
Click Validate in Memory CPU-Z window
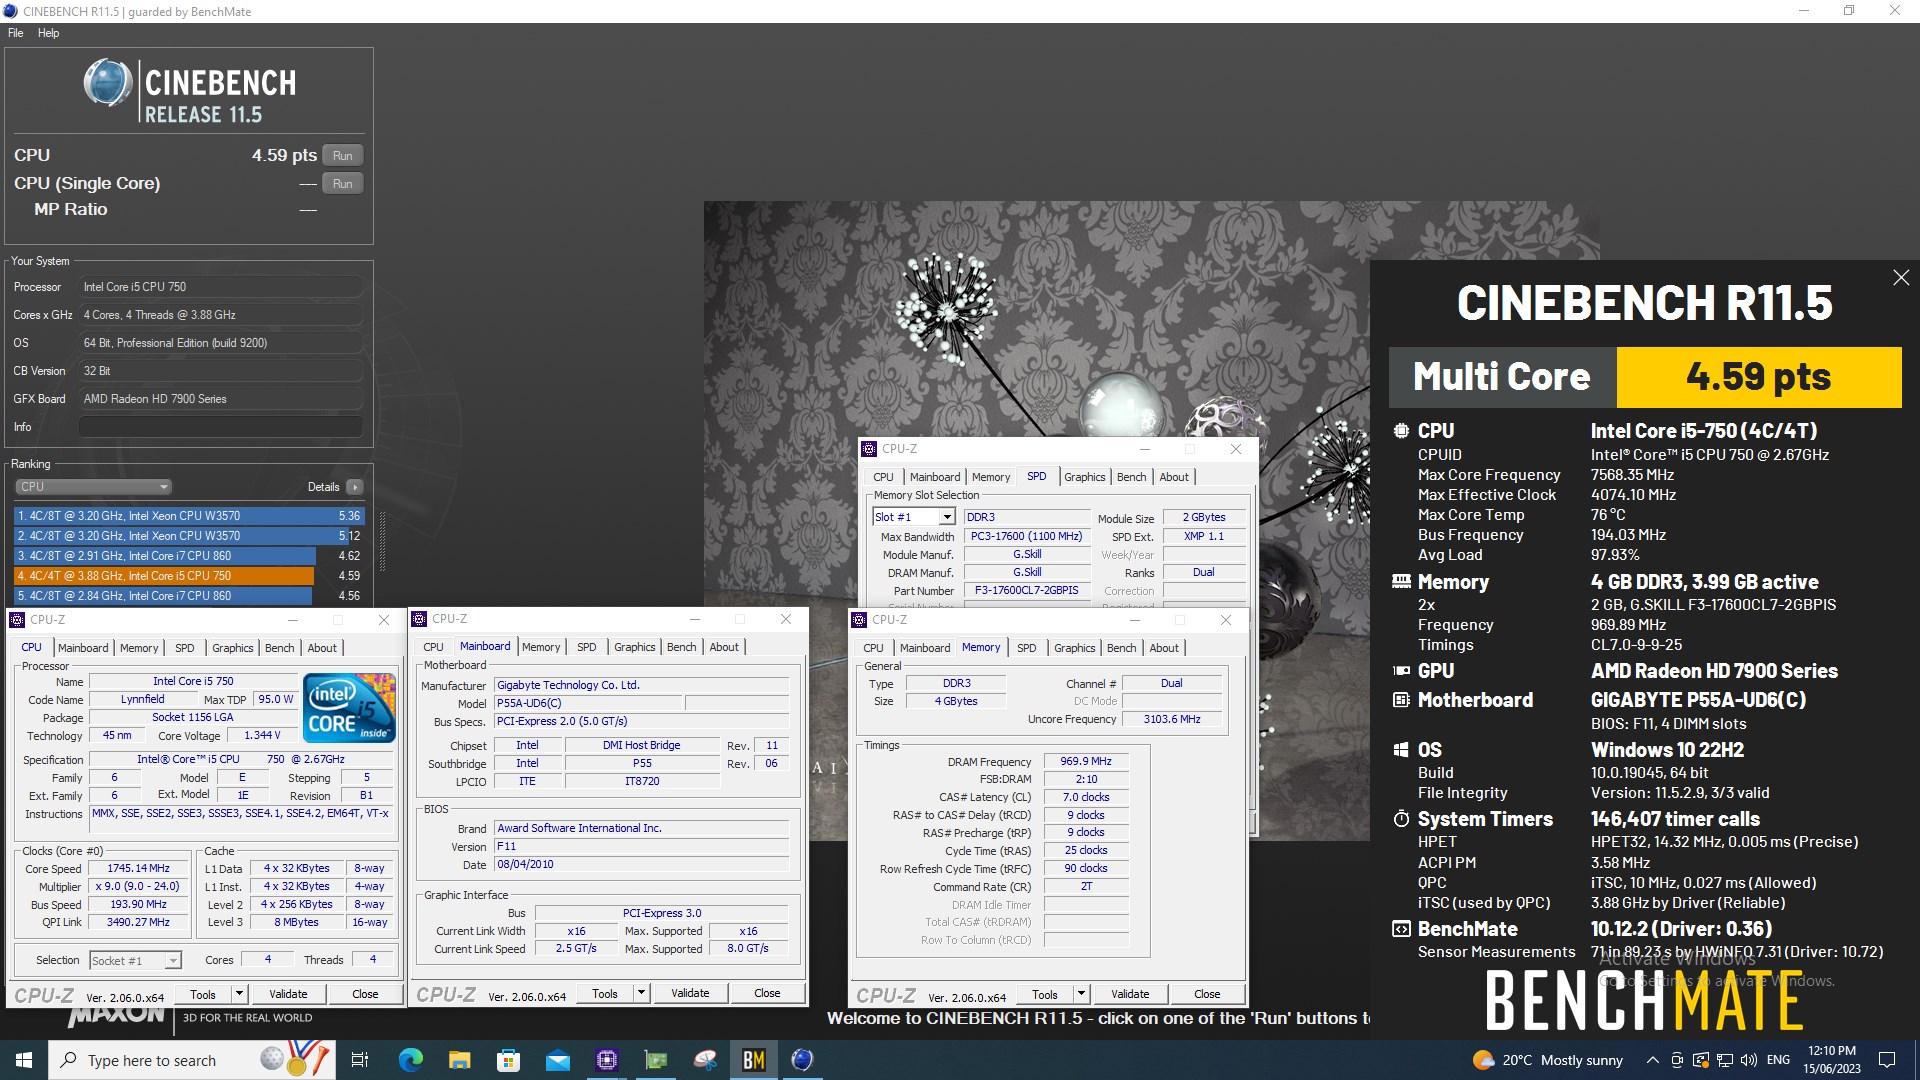[1130, 994]
